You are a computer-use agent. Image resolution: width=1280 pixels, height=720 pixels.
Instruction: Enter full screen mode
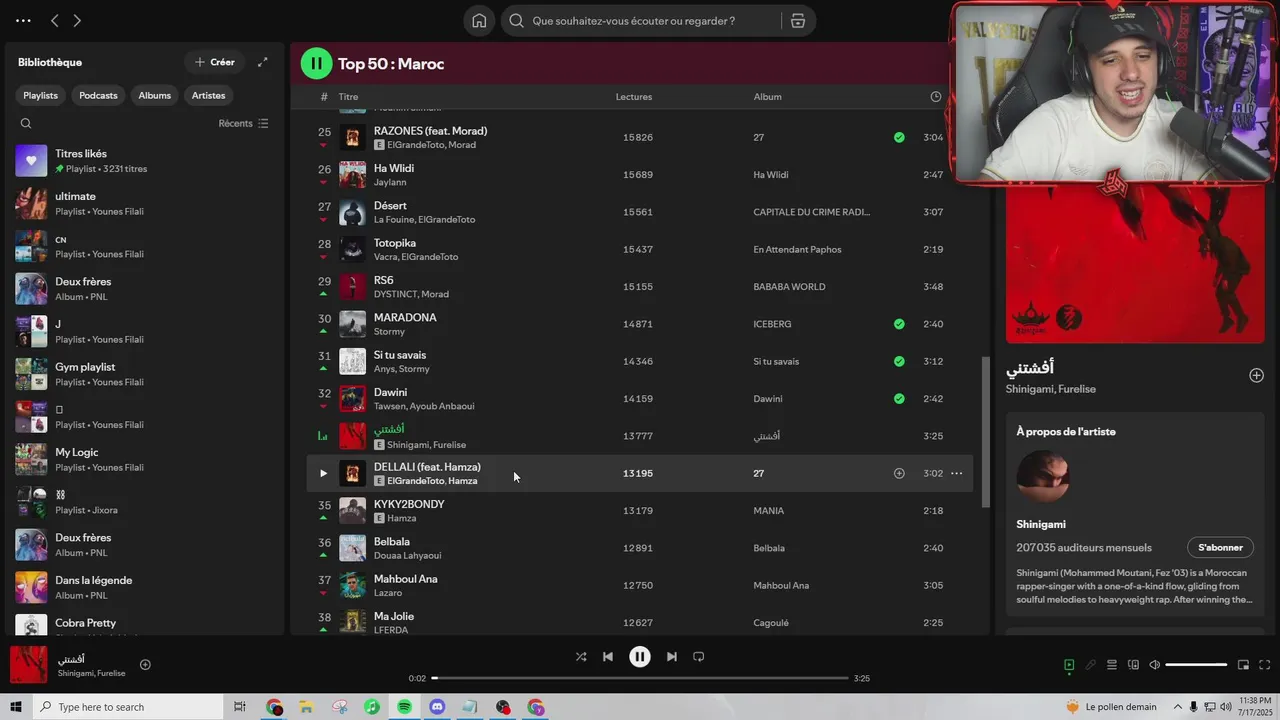(1265, 665)
